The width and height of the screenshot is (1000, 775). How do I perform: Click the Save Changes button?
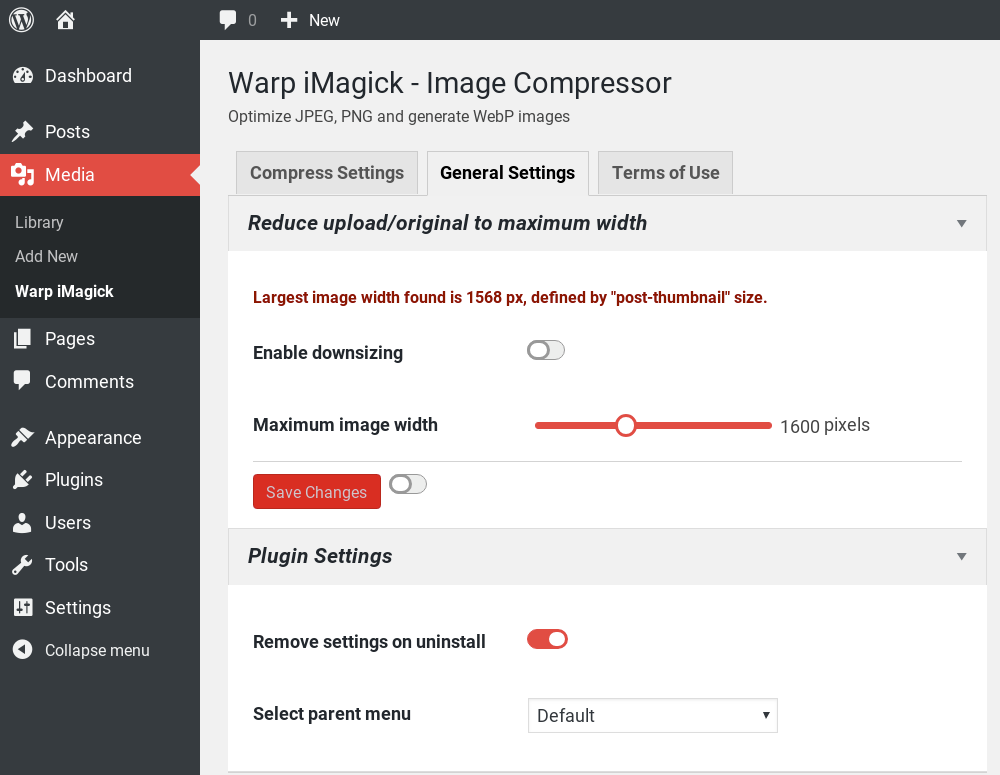click(317, 492)
